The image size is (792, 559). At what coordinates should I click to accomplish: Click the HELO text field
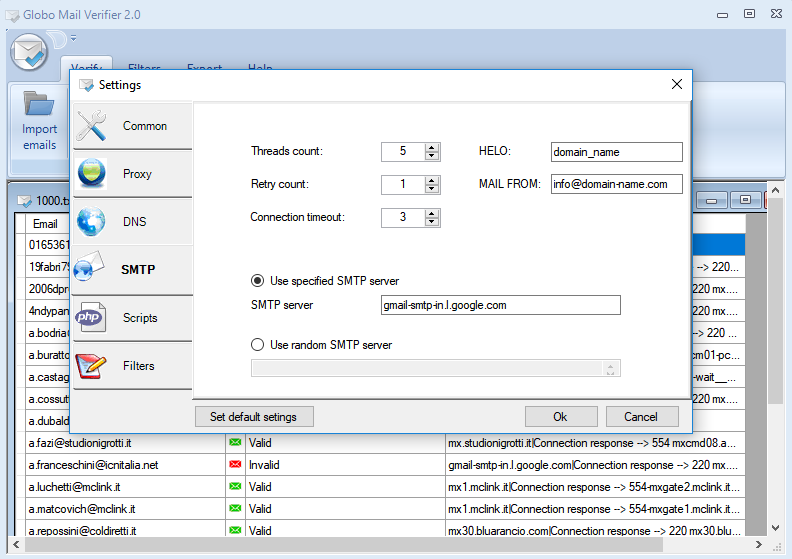pos(617,152)
